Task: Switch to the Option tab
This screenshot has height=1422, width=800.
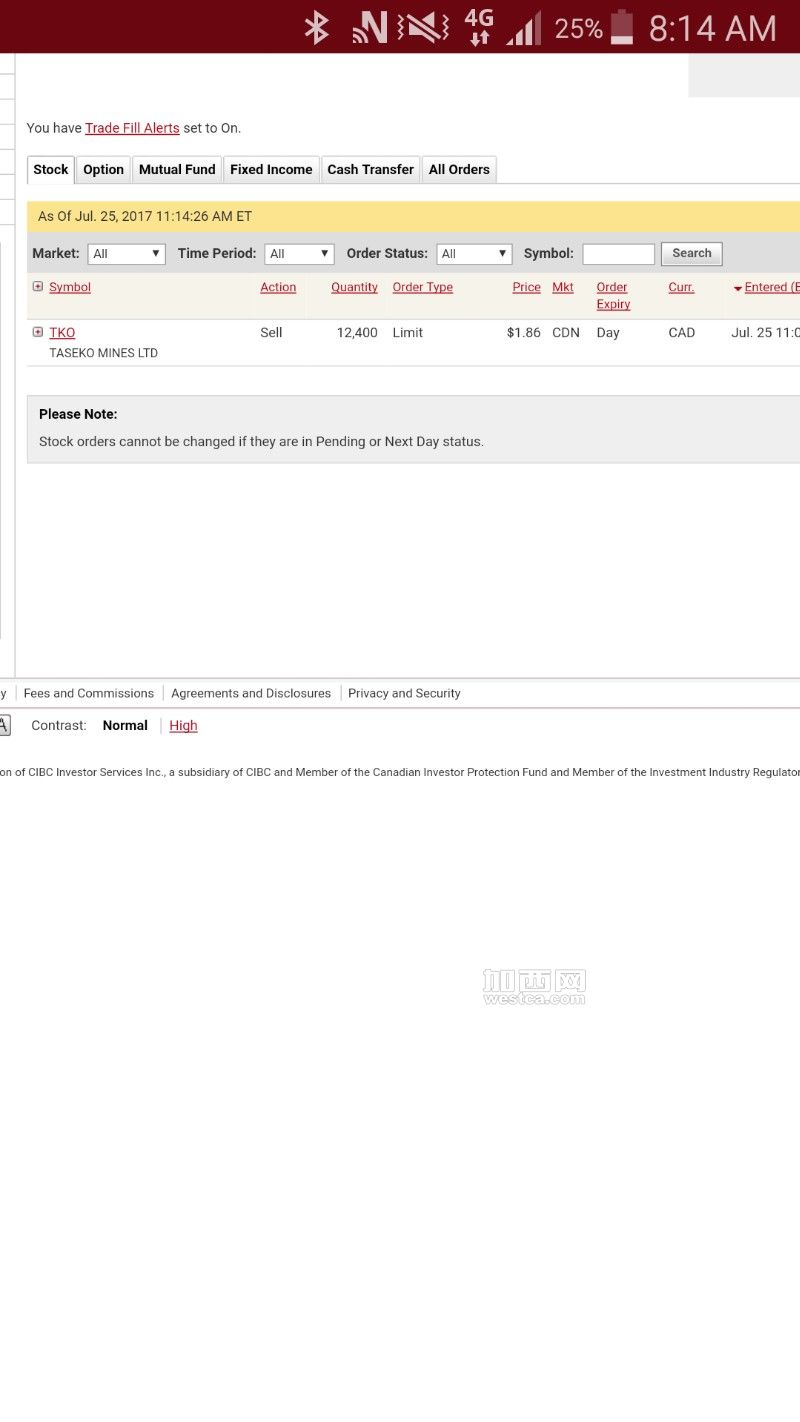Action: pyautogui.click(x=103, y=169)
